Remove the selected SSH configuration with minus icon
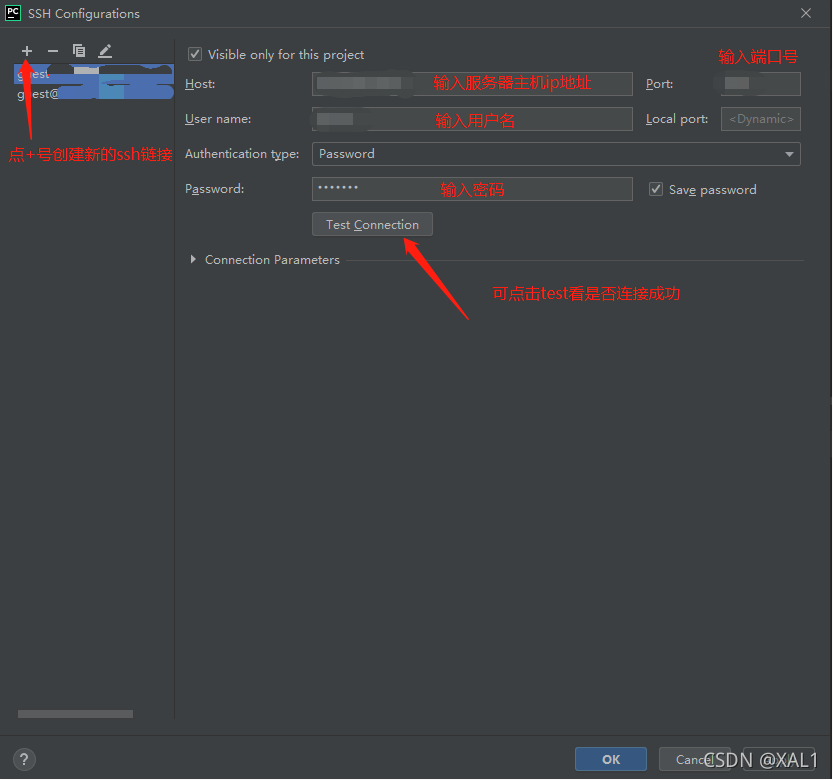The height and width of the screenshot is (780, 833). point(53,51)
